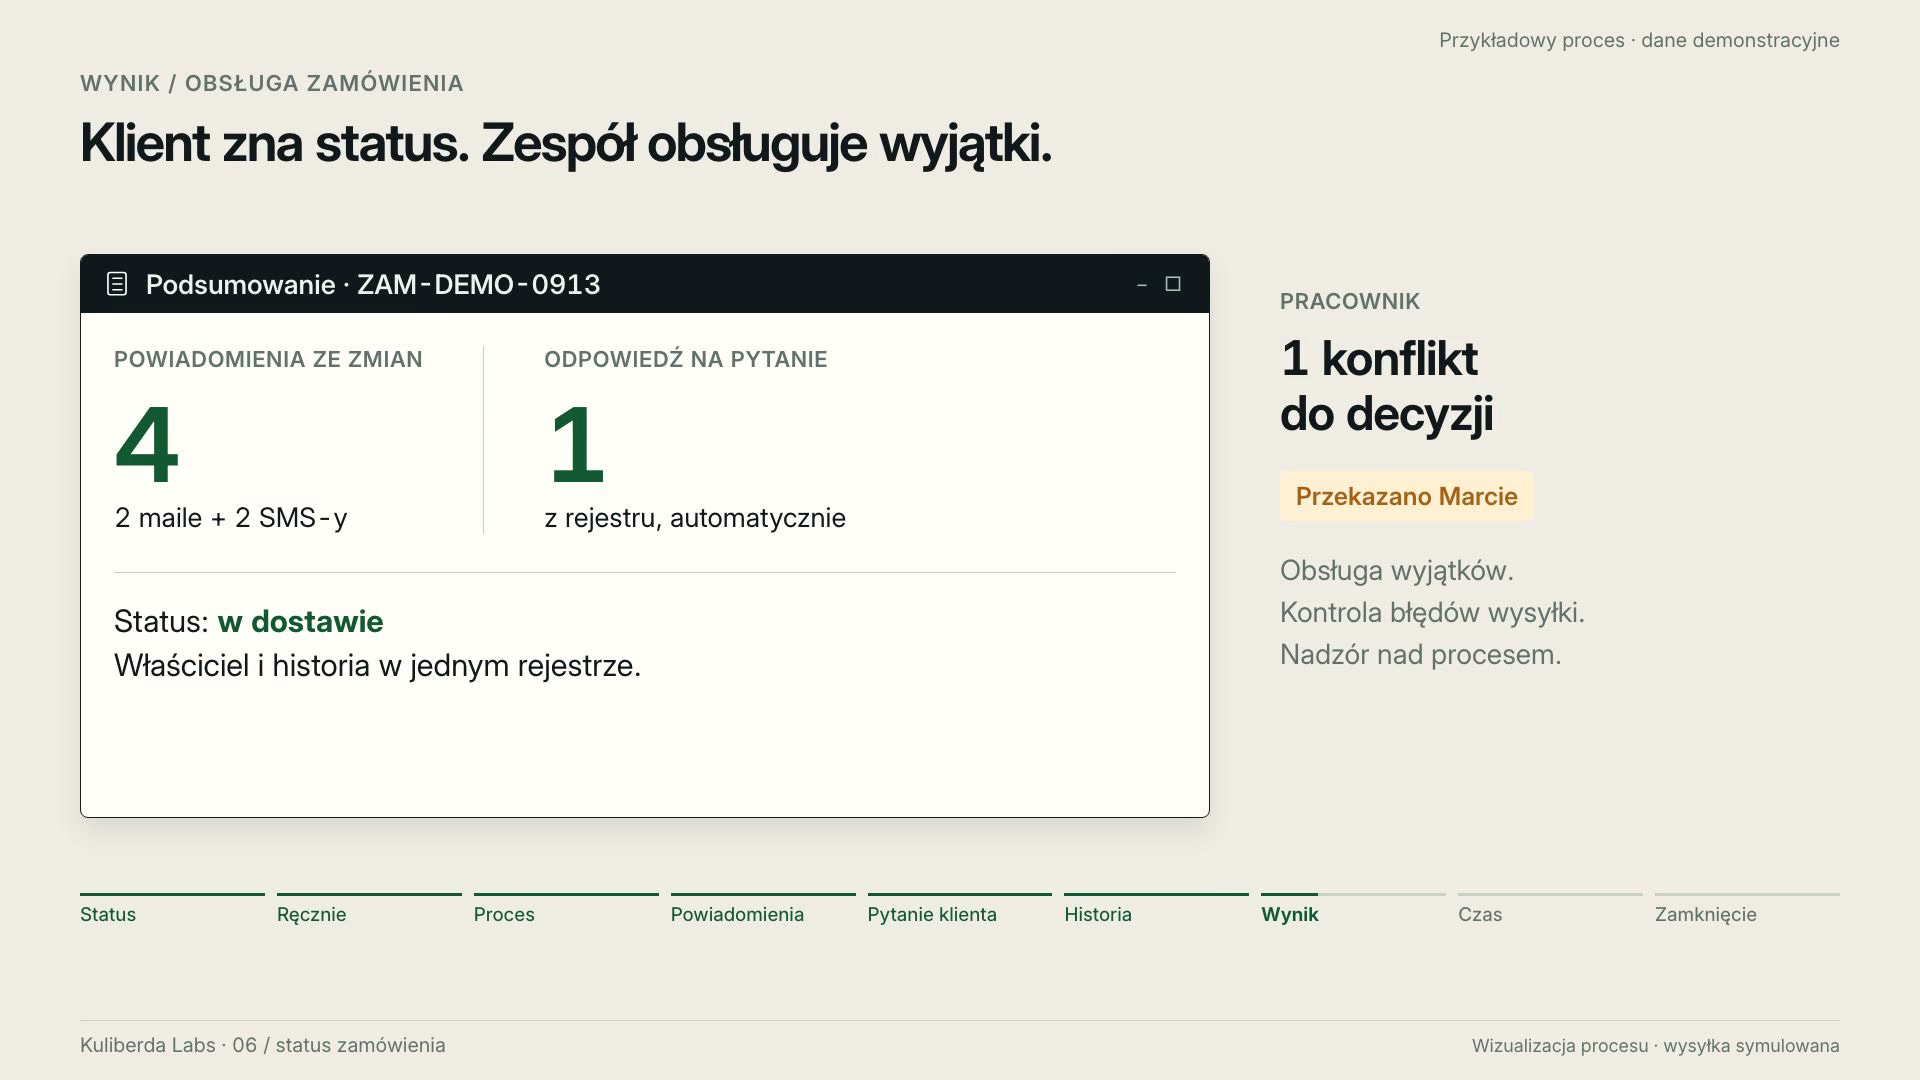Click 'Przykładowy proces · dane demonstracyjne' note
The height and width of the screenshot is (1080, 1920).
pos(1639,40)
